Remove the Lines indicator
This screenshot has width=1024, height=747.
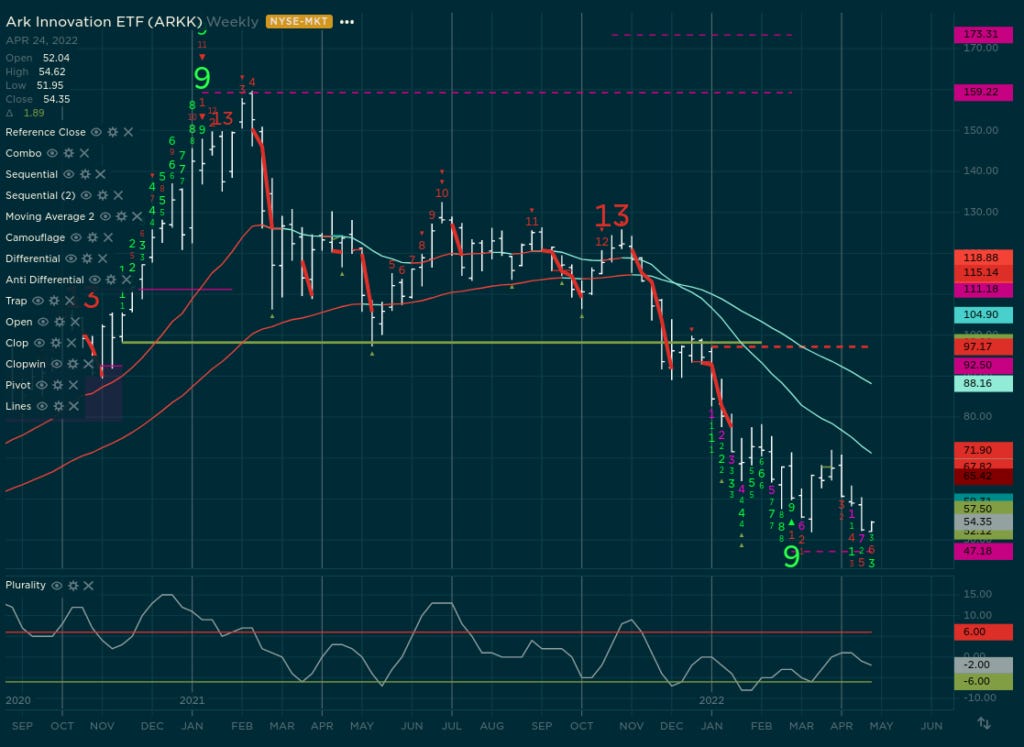(x=74, y=406)
